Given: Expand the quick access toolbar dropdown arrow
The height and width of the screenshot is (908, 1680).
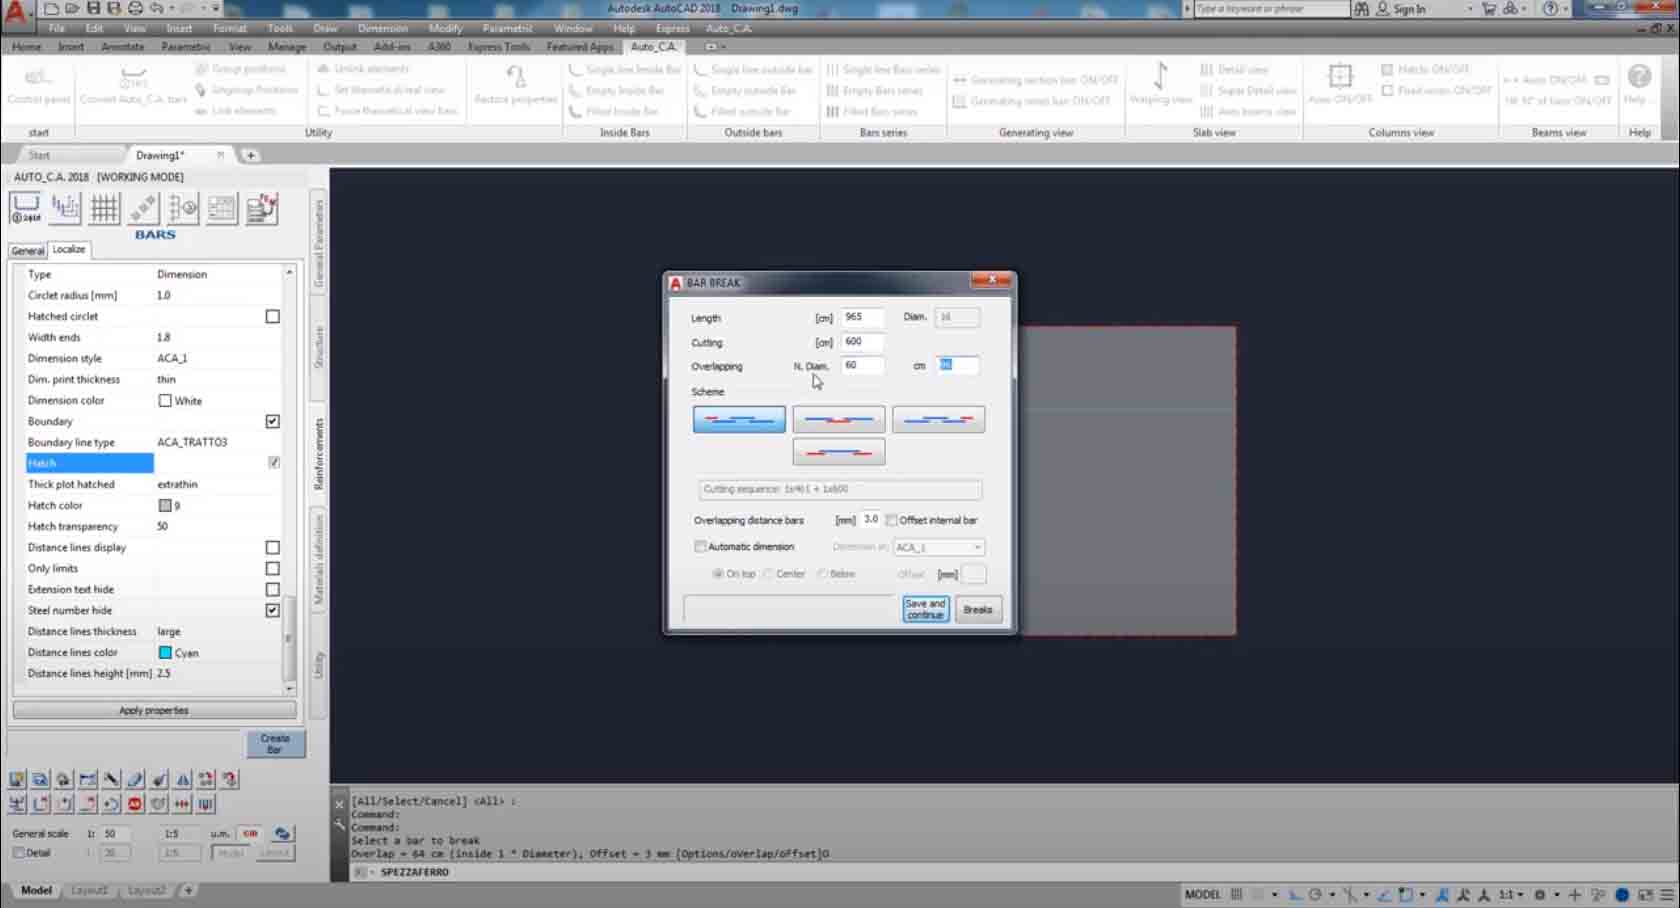Looking at the screenshot, I should pyautogui.click(x=215, y=8).
